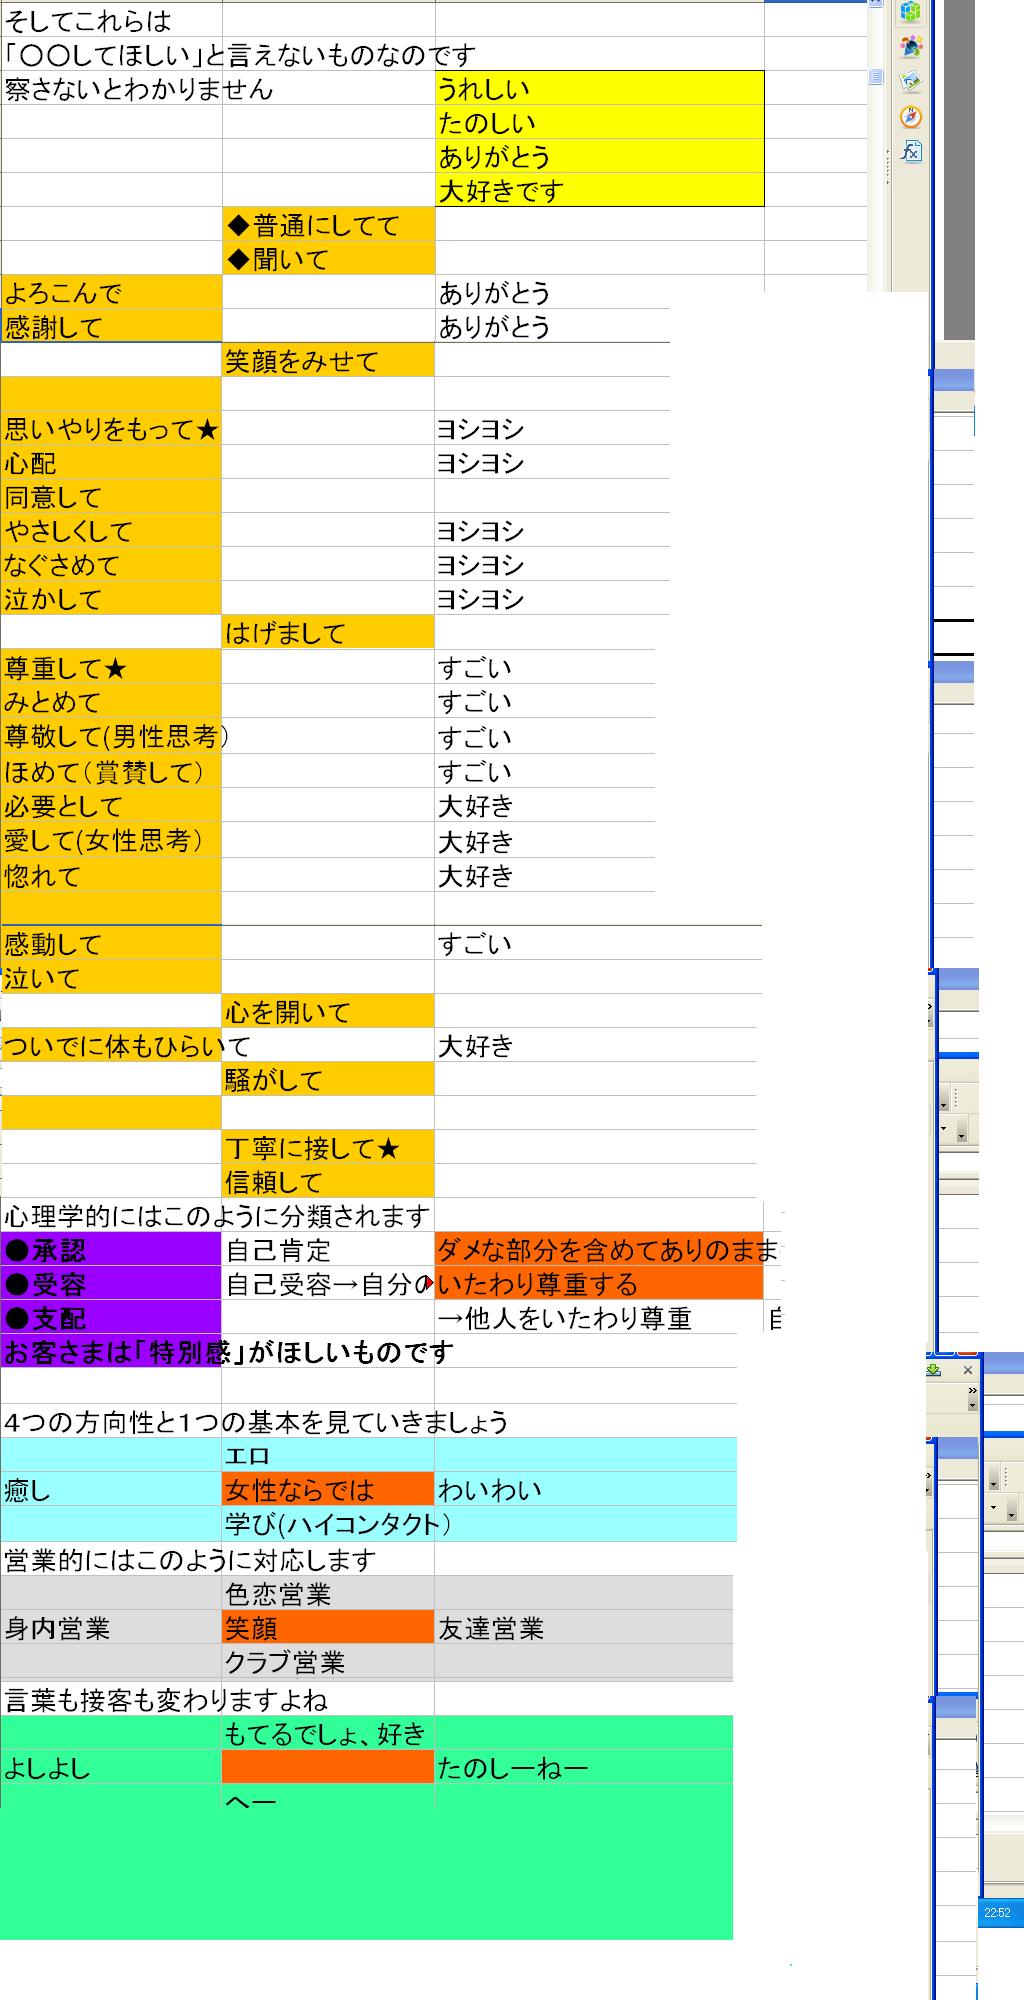Select the cell 騒がして
This screenshot has height=2000, width=1024.
(x=328, y=1079)
